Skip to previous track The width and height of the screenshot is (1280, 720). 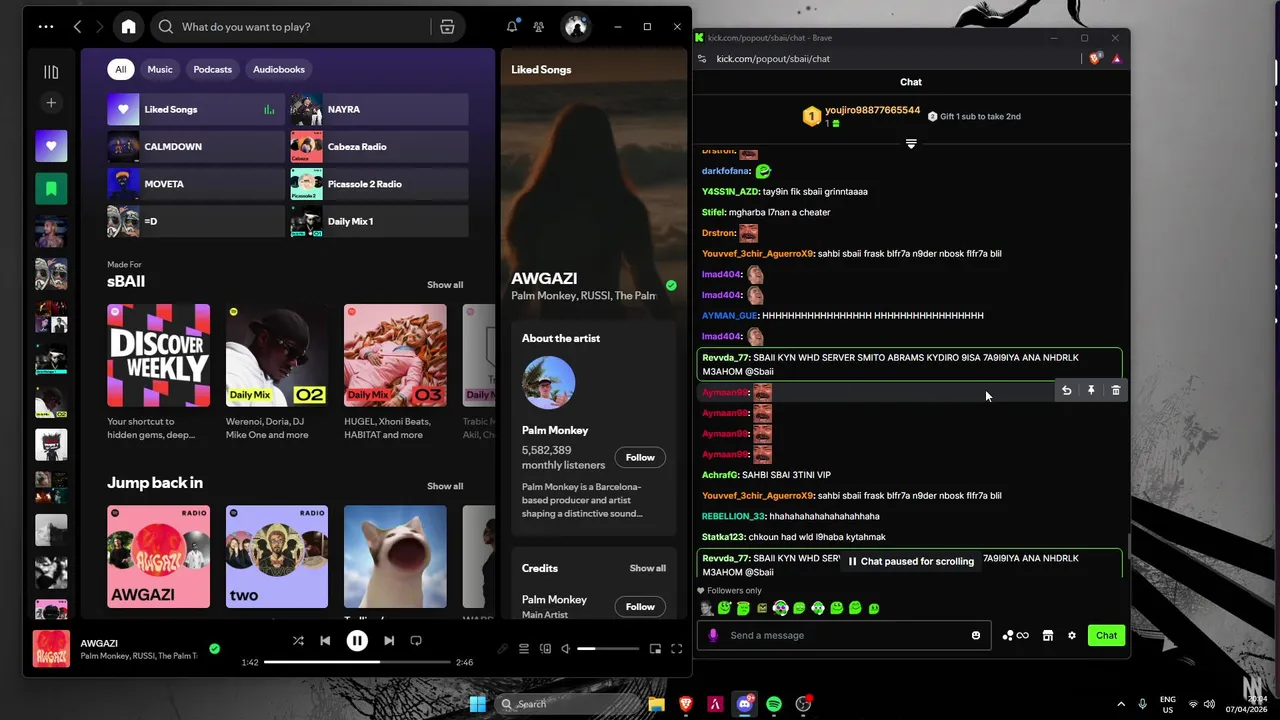click(325, 641)
